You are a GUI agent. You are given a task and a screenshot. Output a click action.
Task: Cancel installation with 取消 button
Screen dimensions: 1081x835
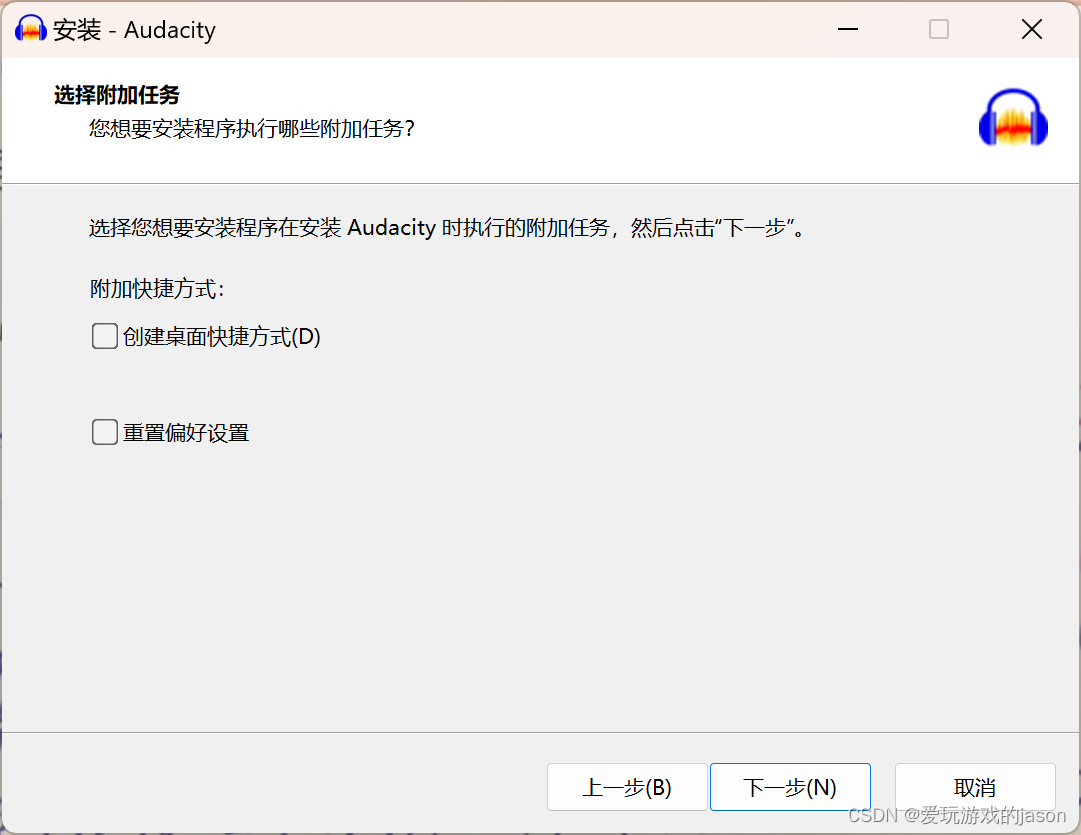pos(975,787)
